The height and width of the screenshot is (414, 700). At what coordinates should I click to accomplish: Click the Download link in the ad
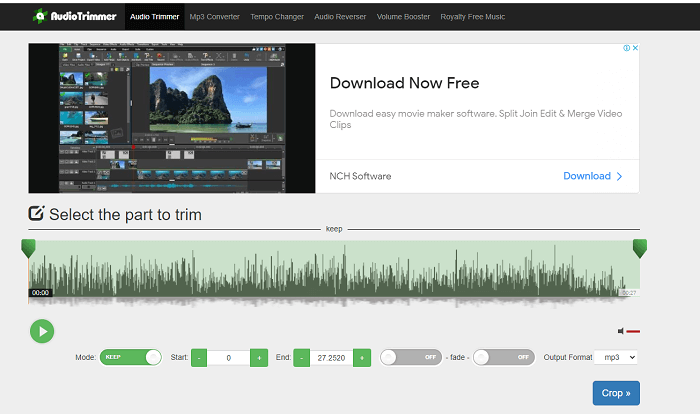(x=592, y=176)
